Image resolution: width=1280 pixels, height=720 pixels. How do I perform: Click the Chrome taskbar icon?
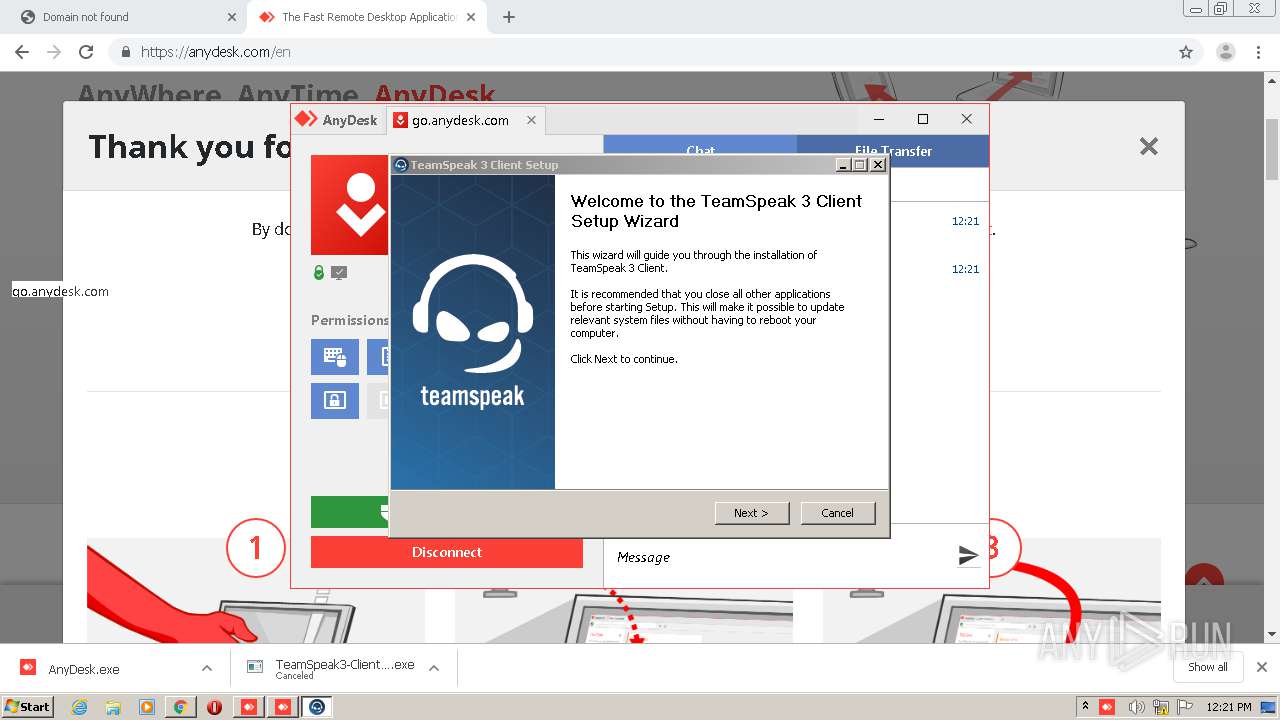pyautogui.click(x=181, y=707)
